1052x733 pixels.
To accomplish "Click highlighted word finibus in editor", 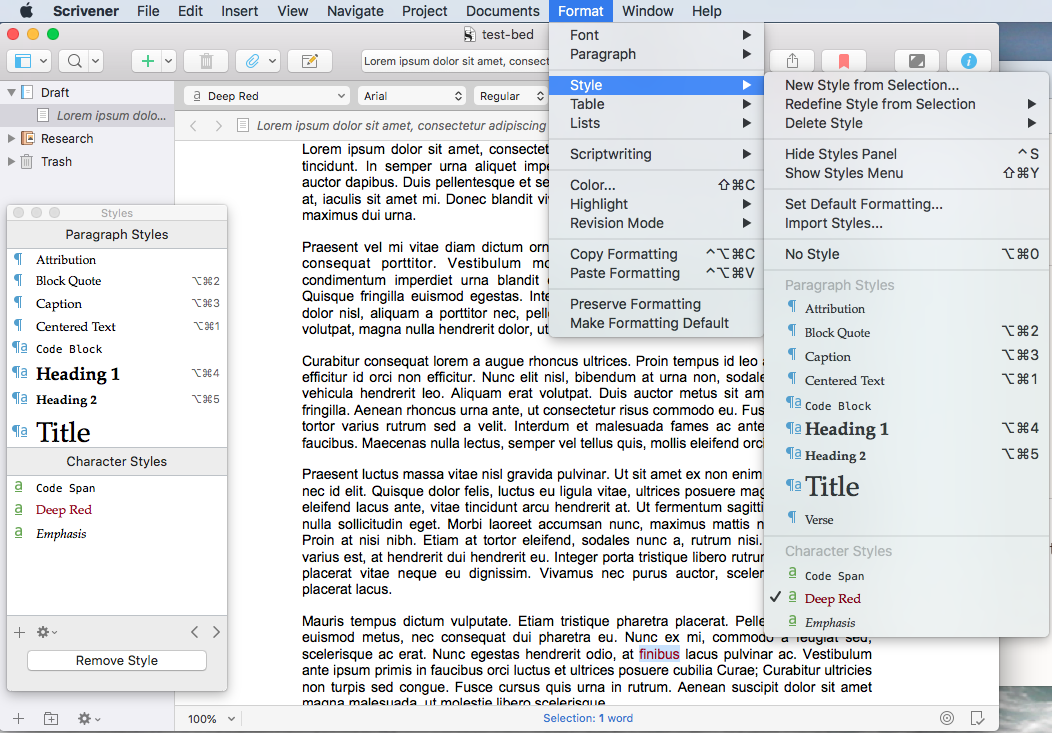I will coord(659,654).
